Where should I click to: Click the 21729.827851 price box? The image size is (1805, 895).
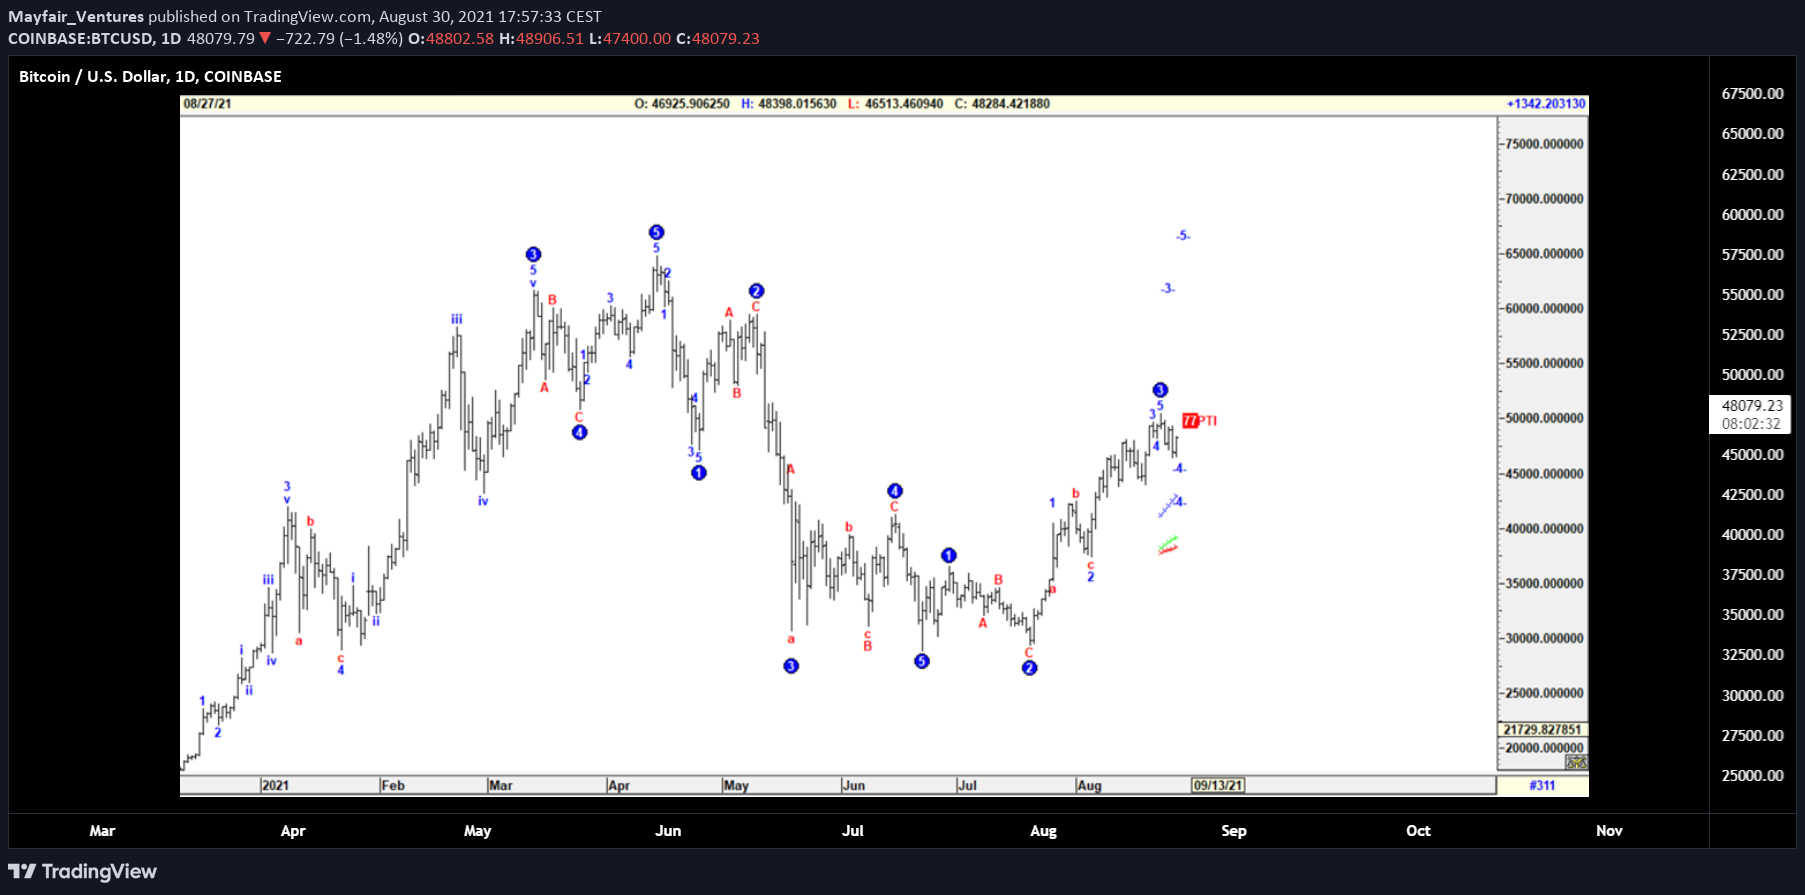point(1542,729)
